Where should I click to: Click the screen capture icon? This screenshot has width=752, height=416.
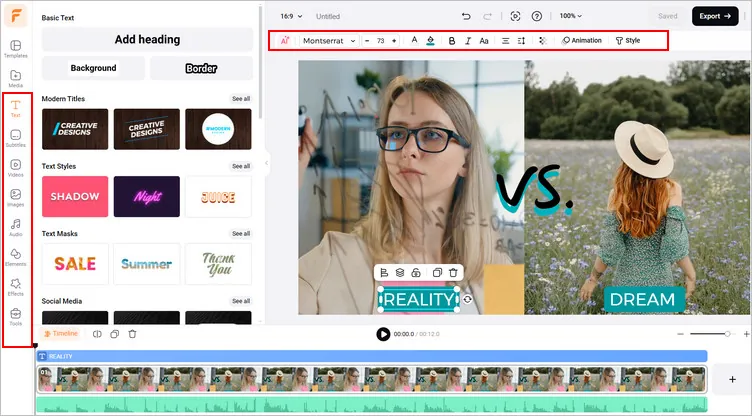pos(515,16)
